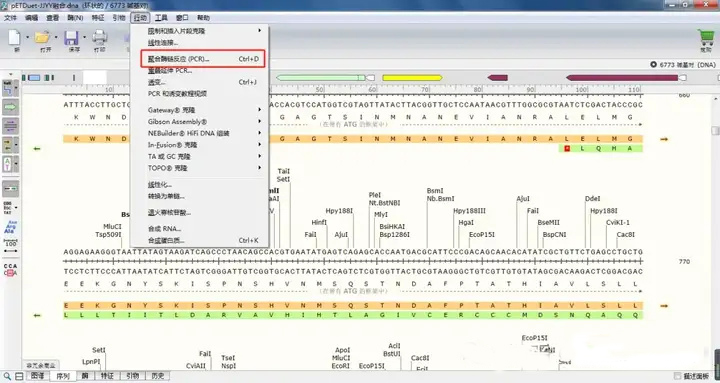Open the History tab at bottom
Screen dimensions: 720x383
[158, 376]
